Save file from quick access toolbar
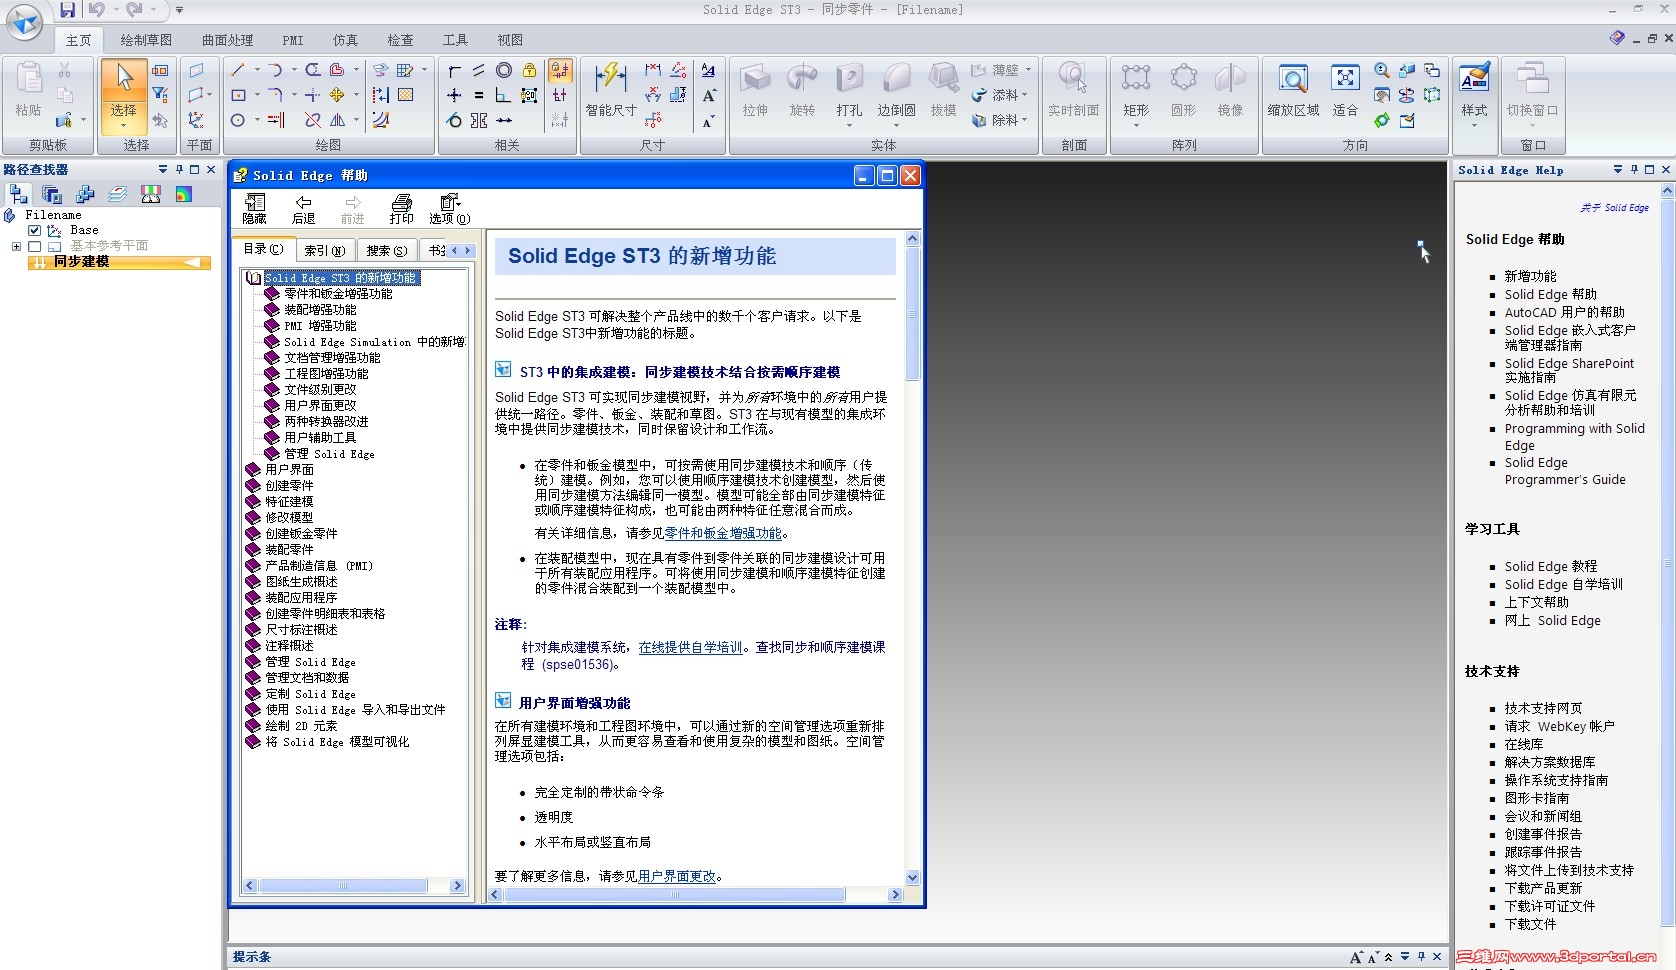Screen dimensions: 1676x970 click(67, 10)
